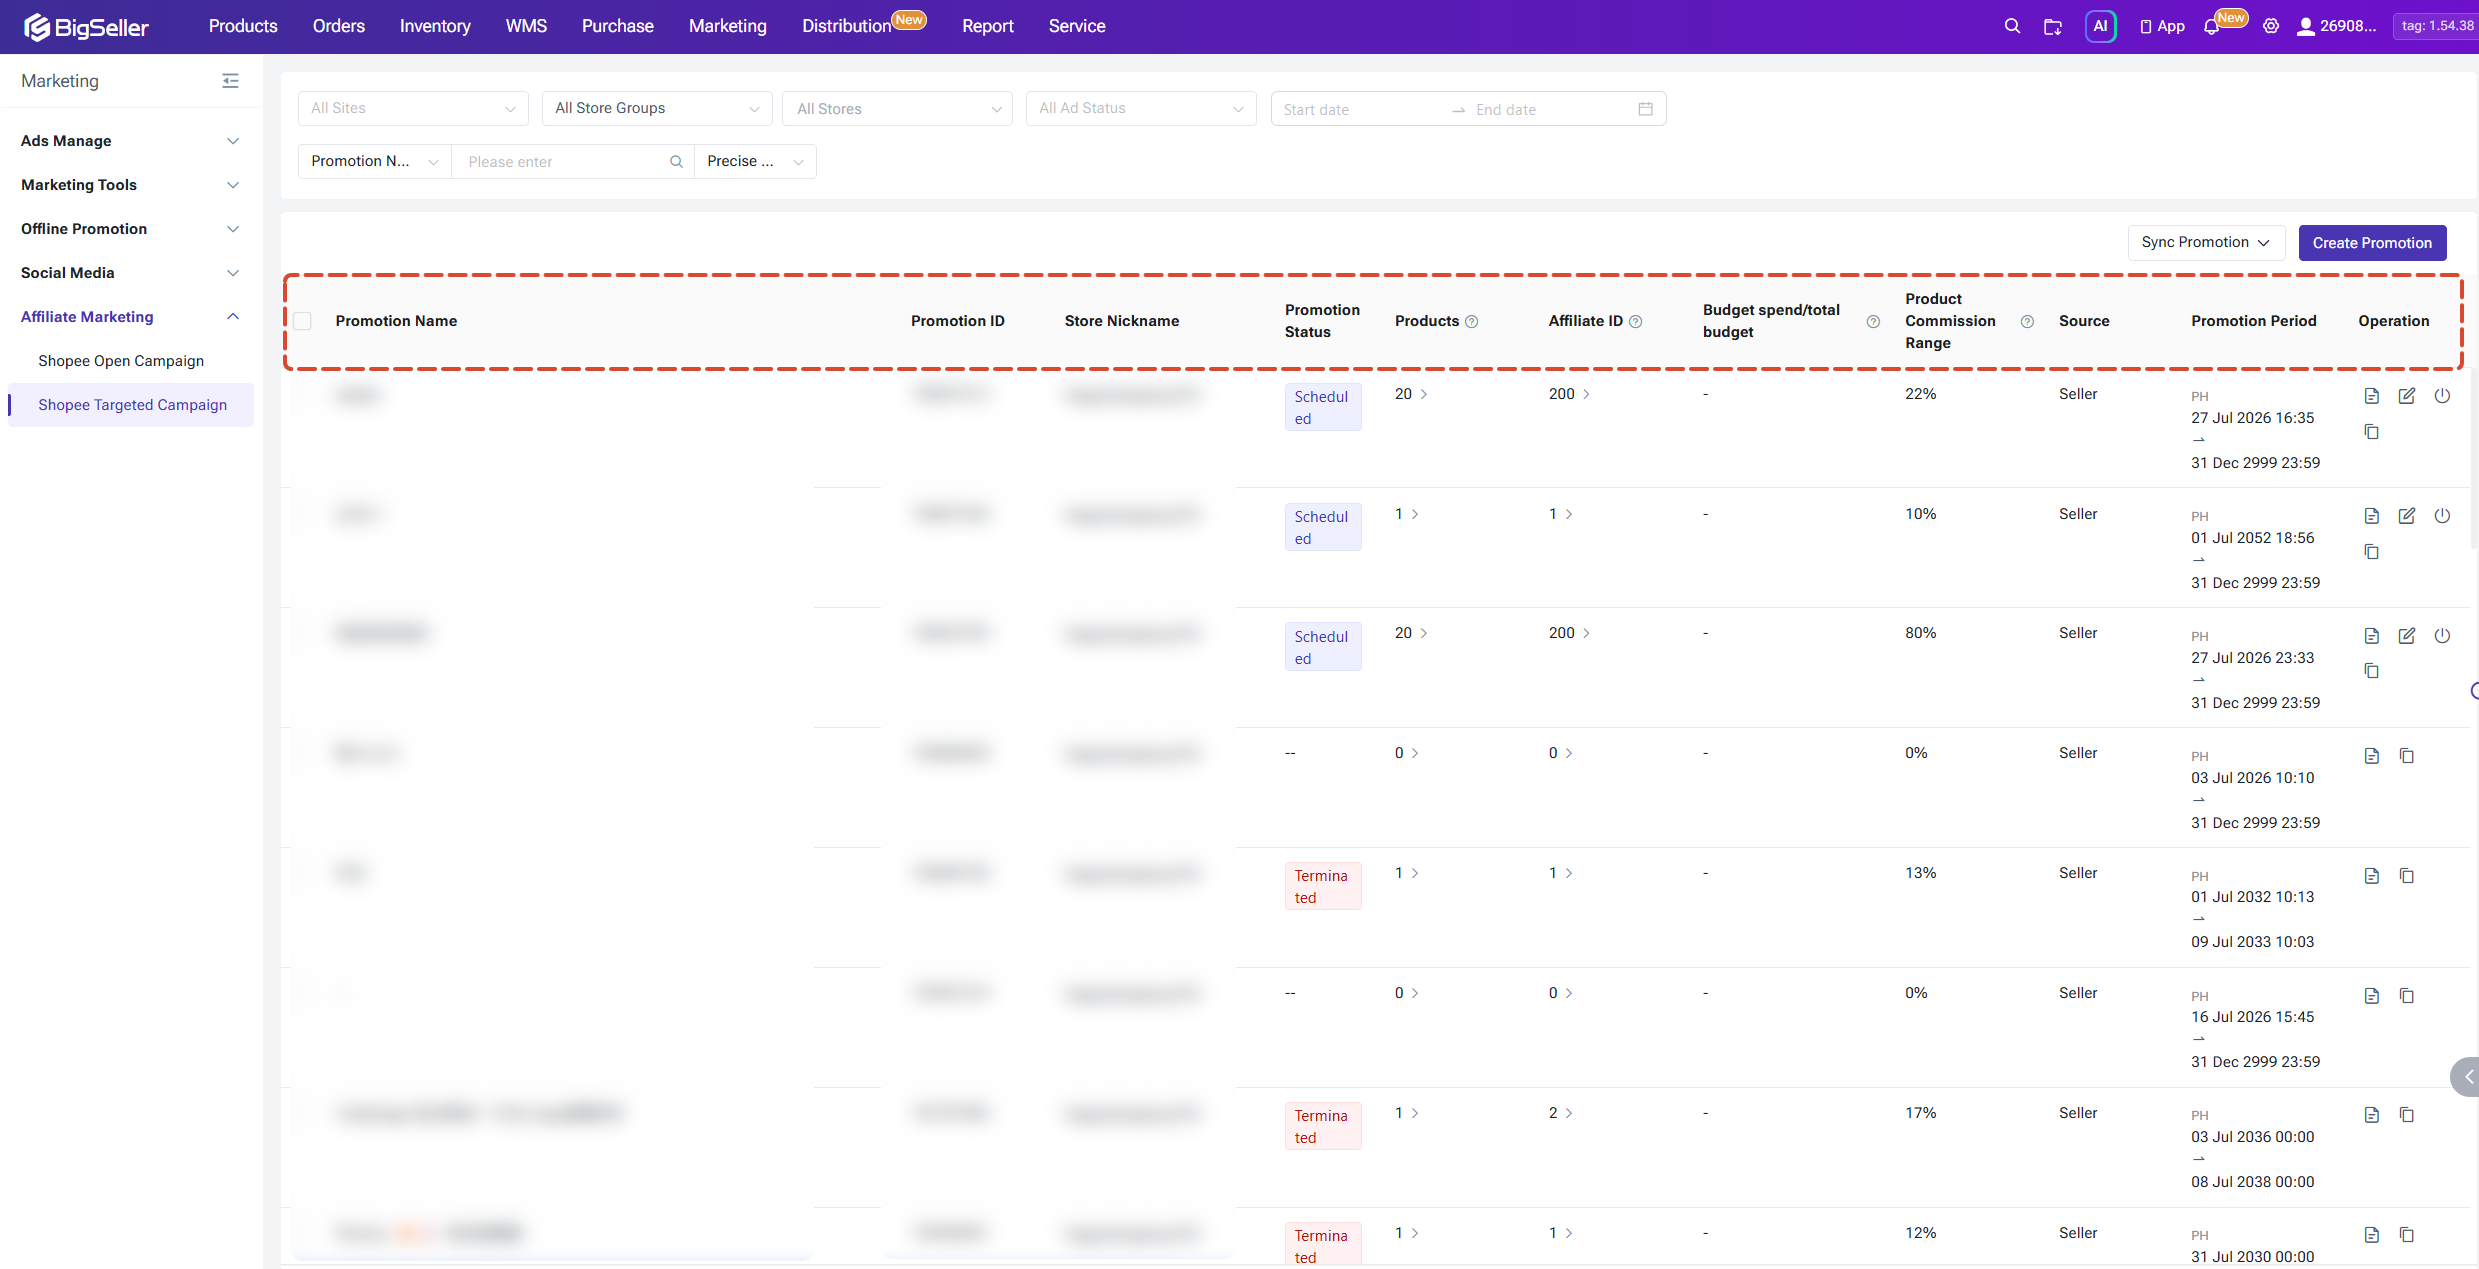Collapse the Marketing sidebar menu icon
Screen dimensions: 2479x1269
click(x=230, y=81)
